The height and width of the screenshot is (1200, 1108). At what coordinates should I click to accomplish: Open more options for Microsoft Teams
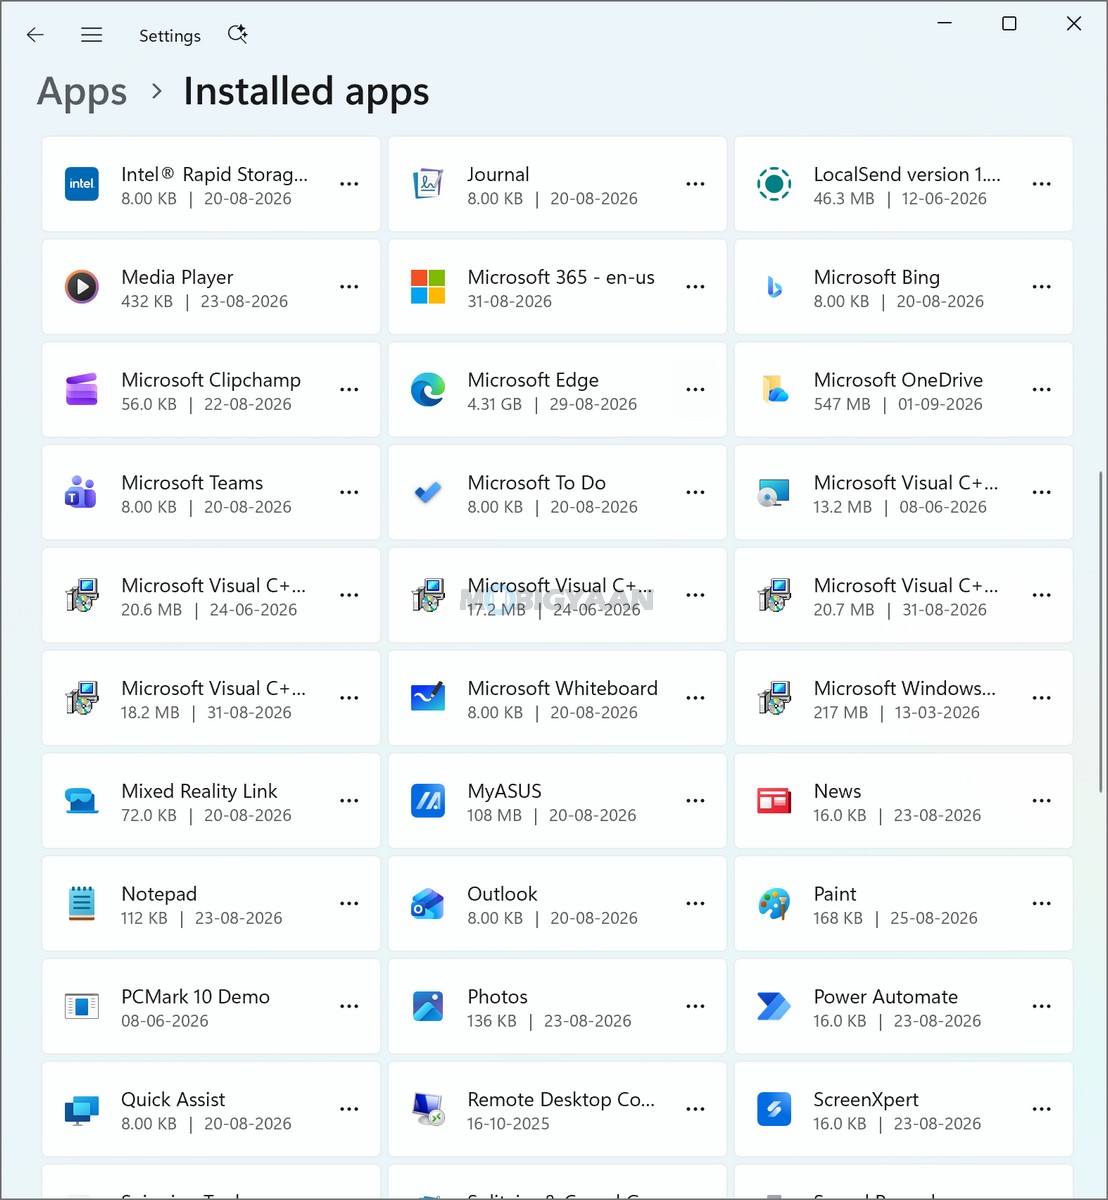tap(349, 493)
